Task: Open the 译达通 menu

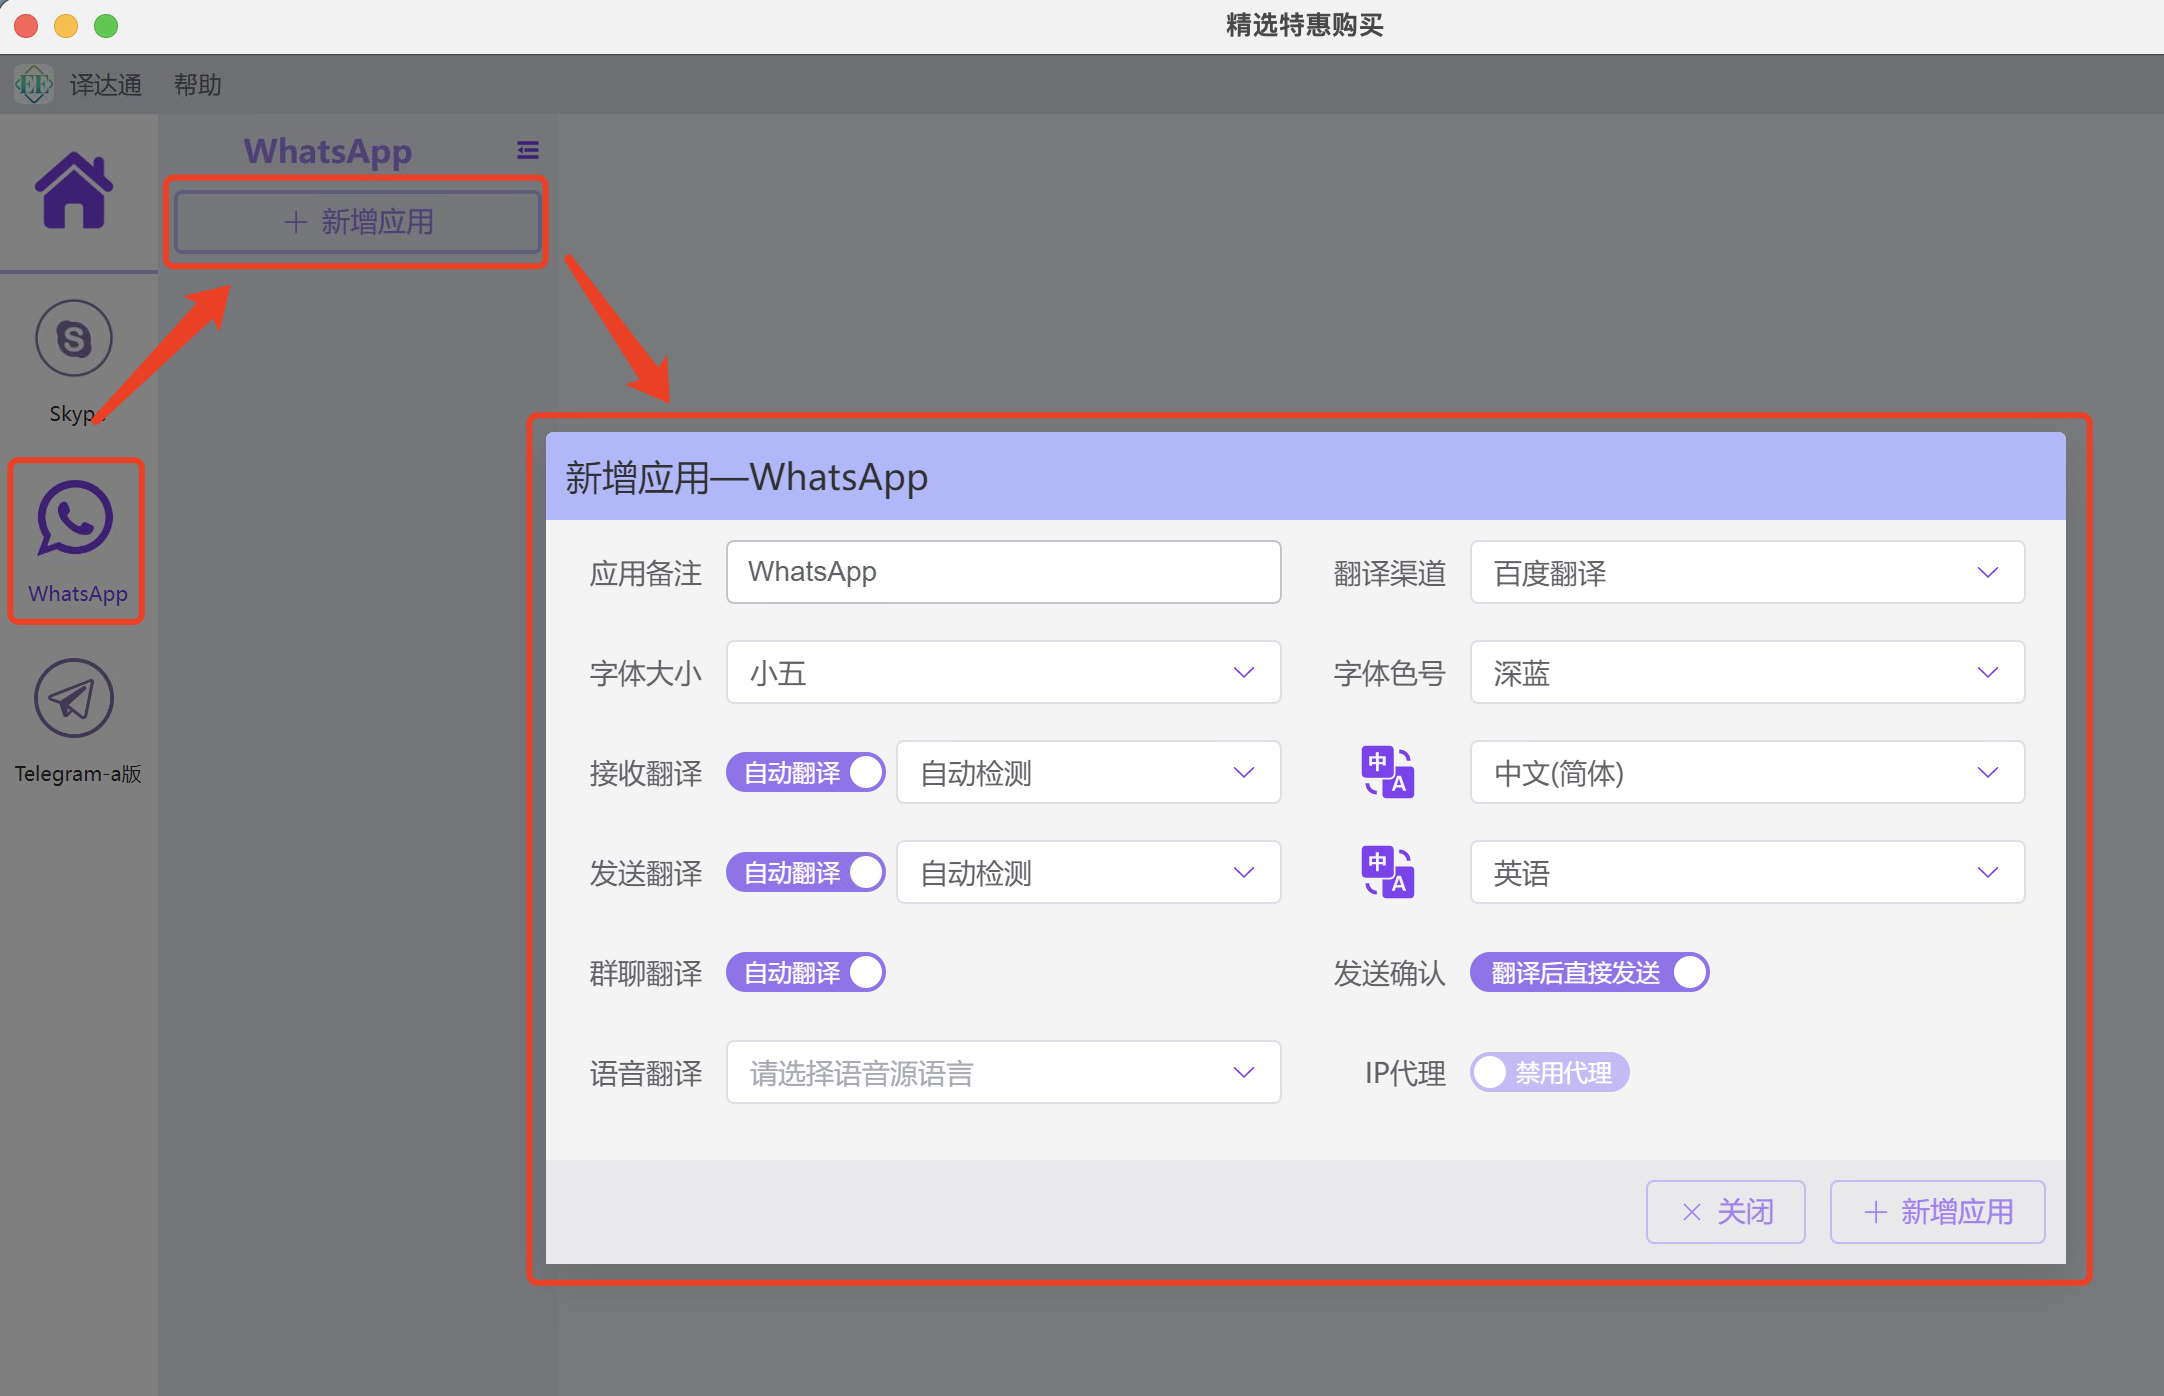Action: pyautogui.click(x=106, y=85)
